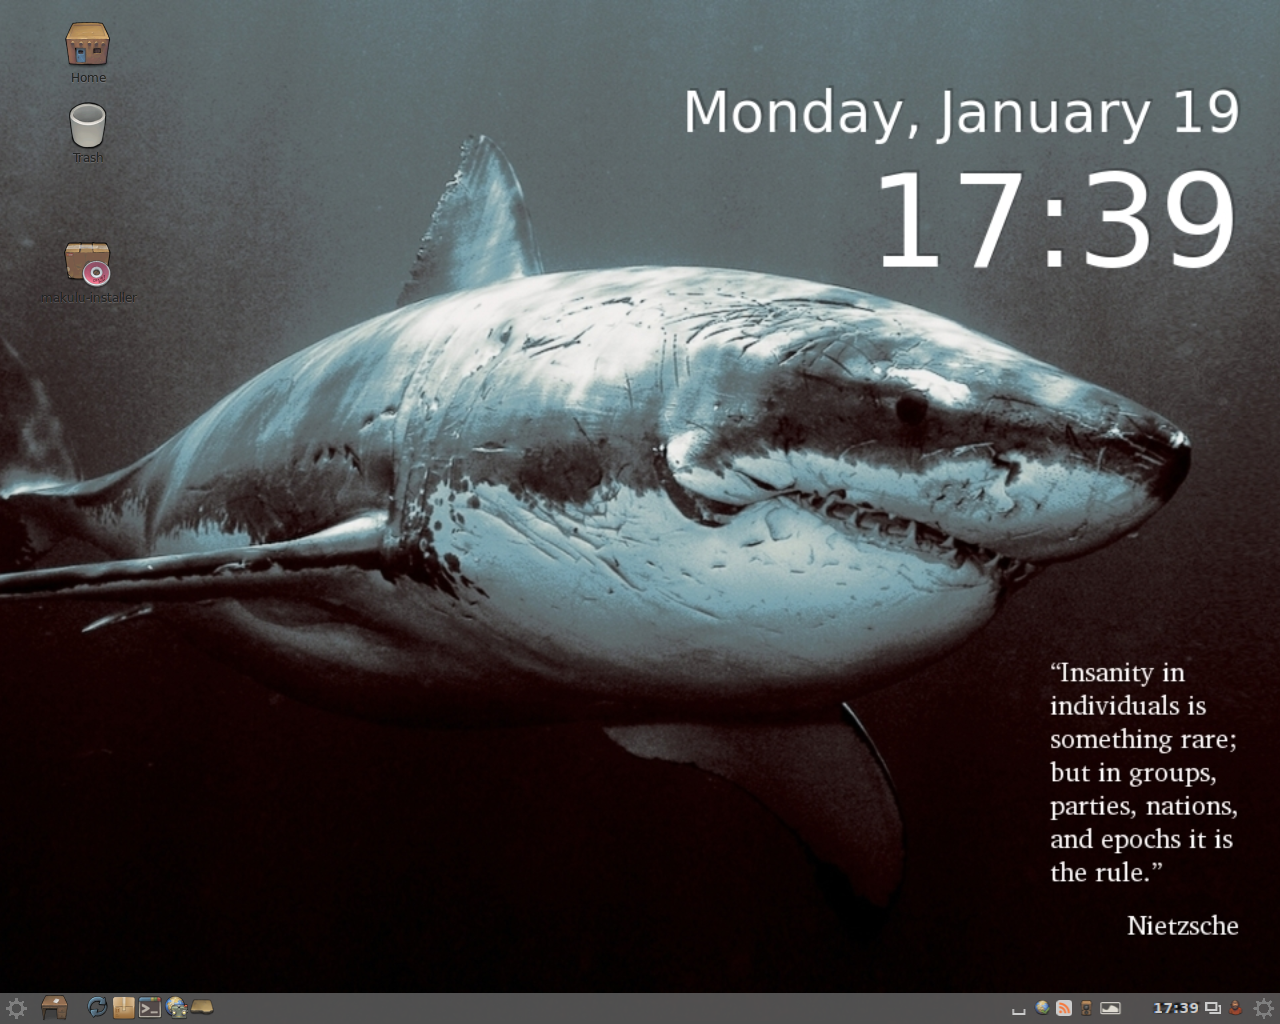Click the overlapping windows icon in tray
The height and width of the screenshot is (1024, 1280).
(x=1213, y=1008)
